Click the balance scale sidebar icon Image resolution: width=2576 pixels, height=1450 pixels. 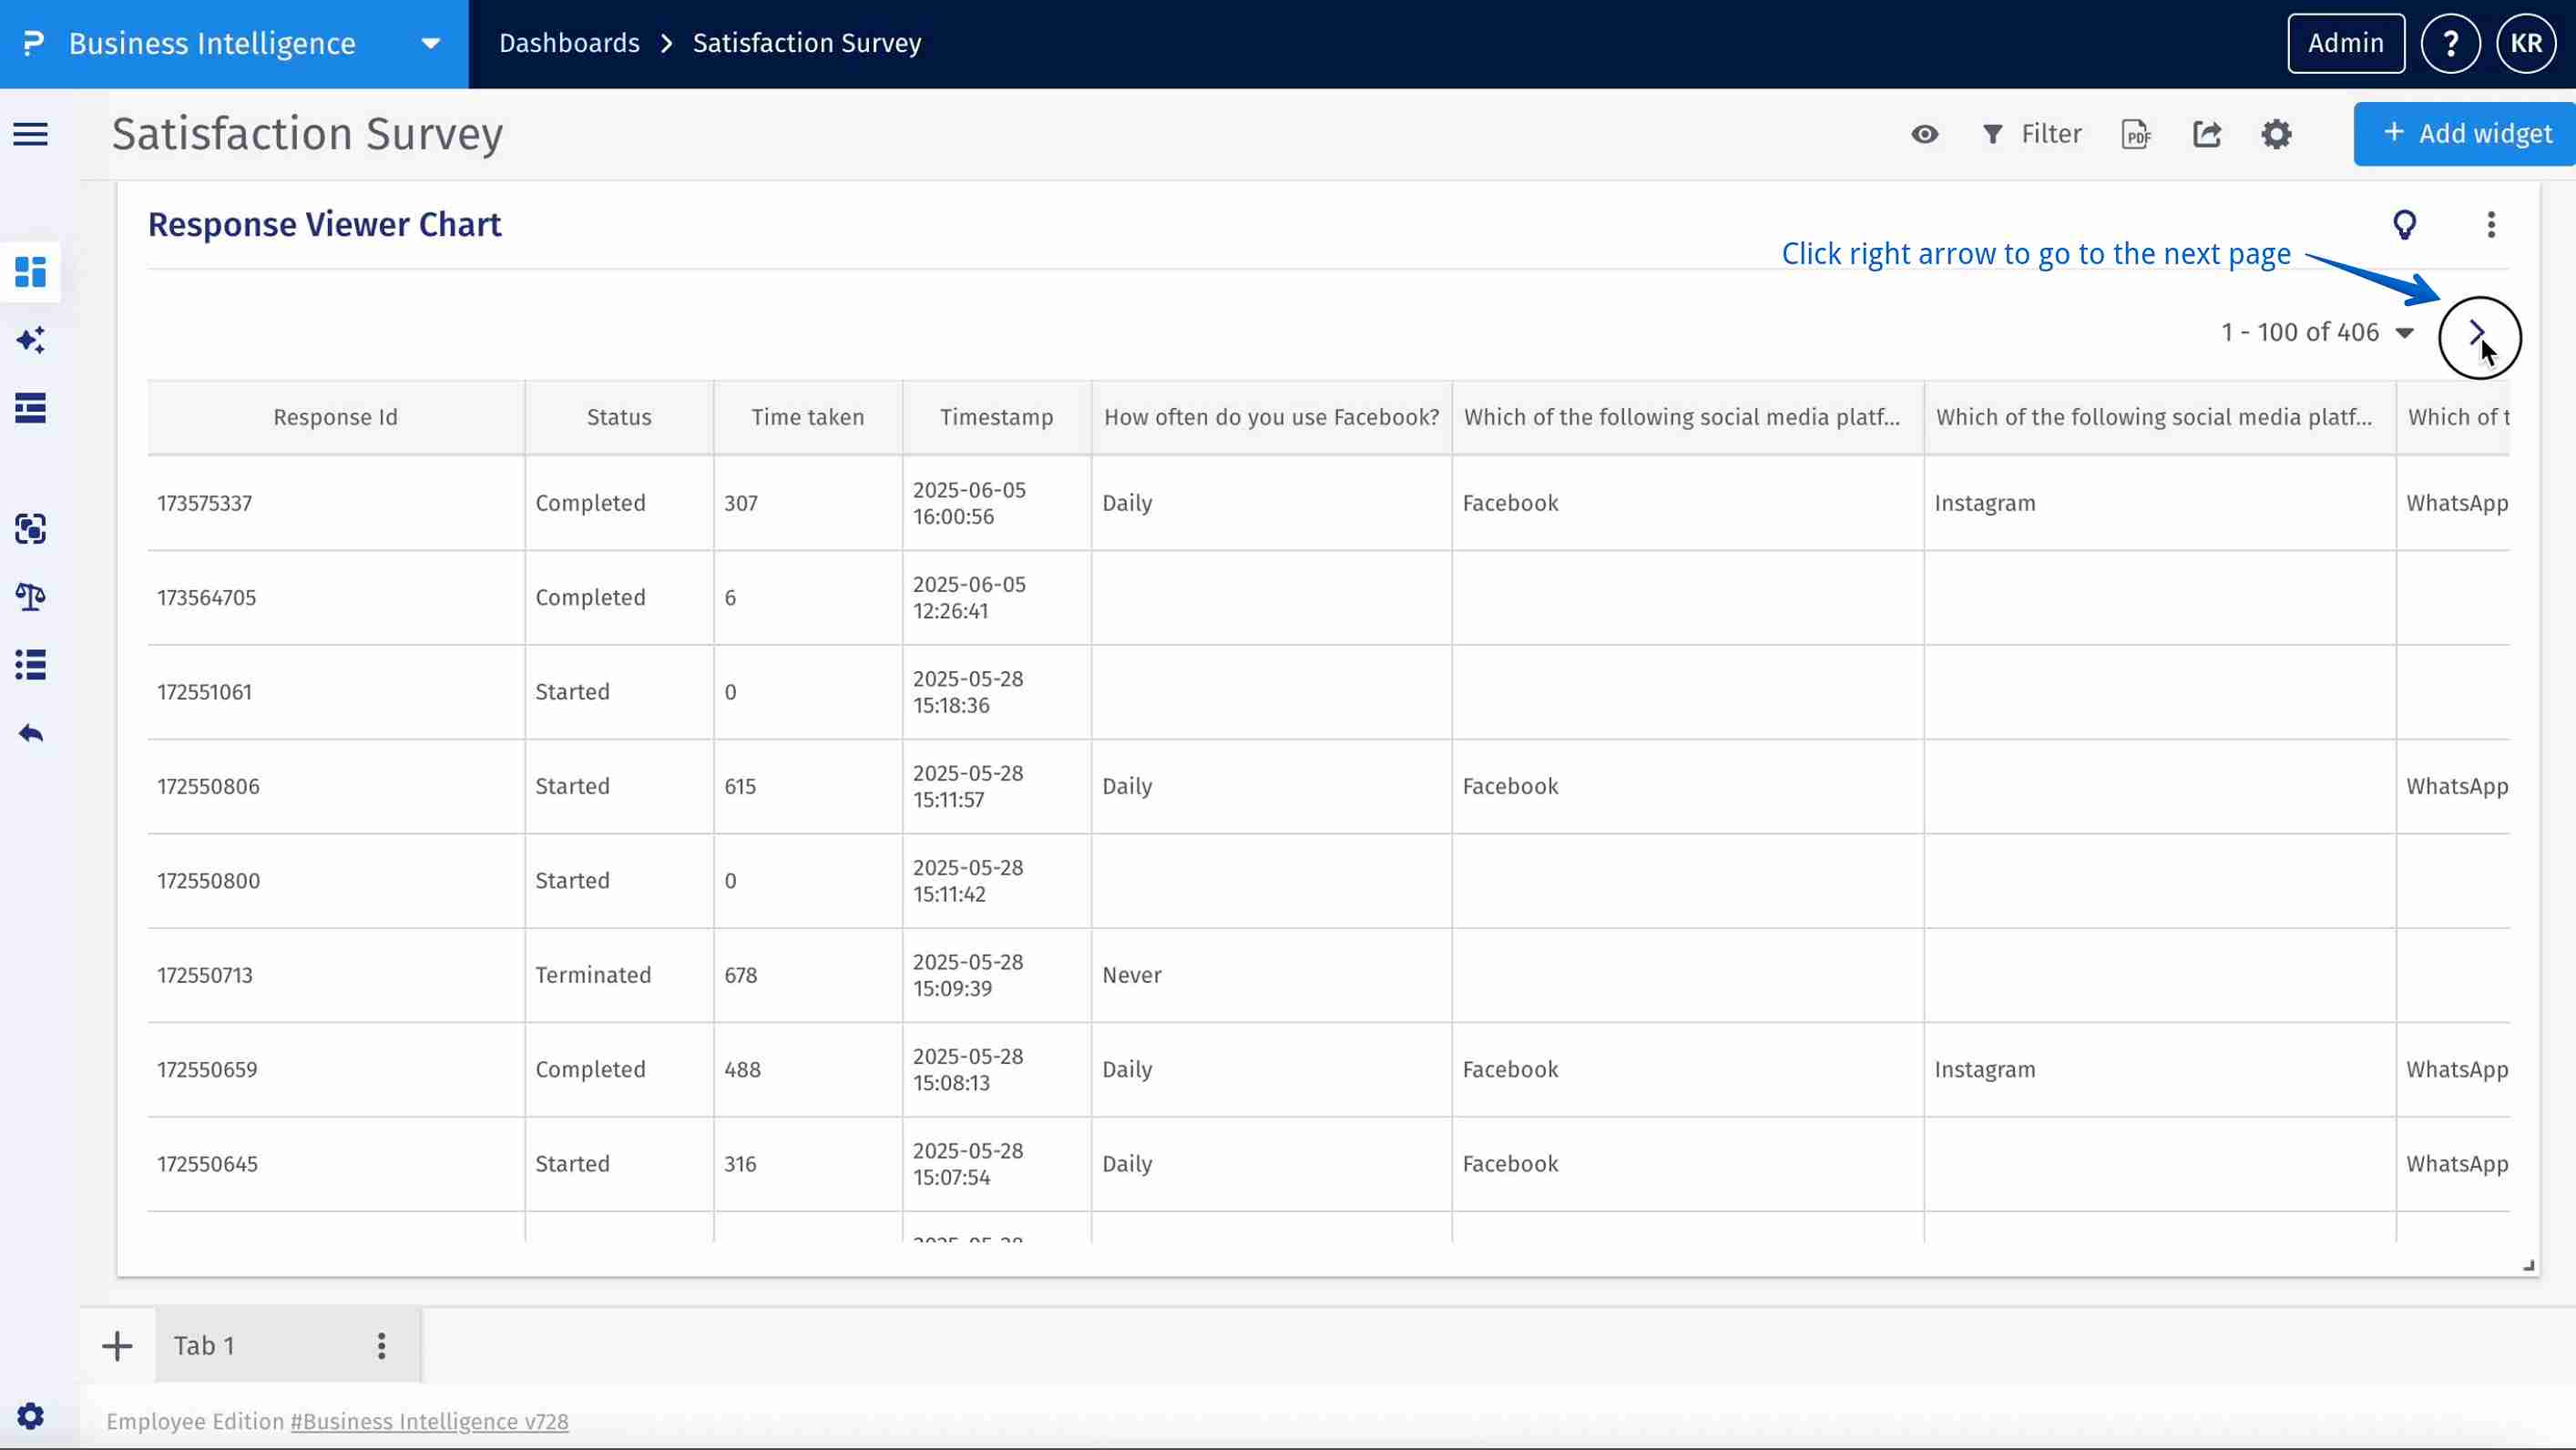click(30, 597)
